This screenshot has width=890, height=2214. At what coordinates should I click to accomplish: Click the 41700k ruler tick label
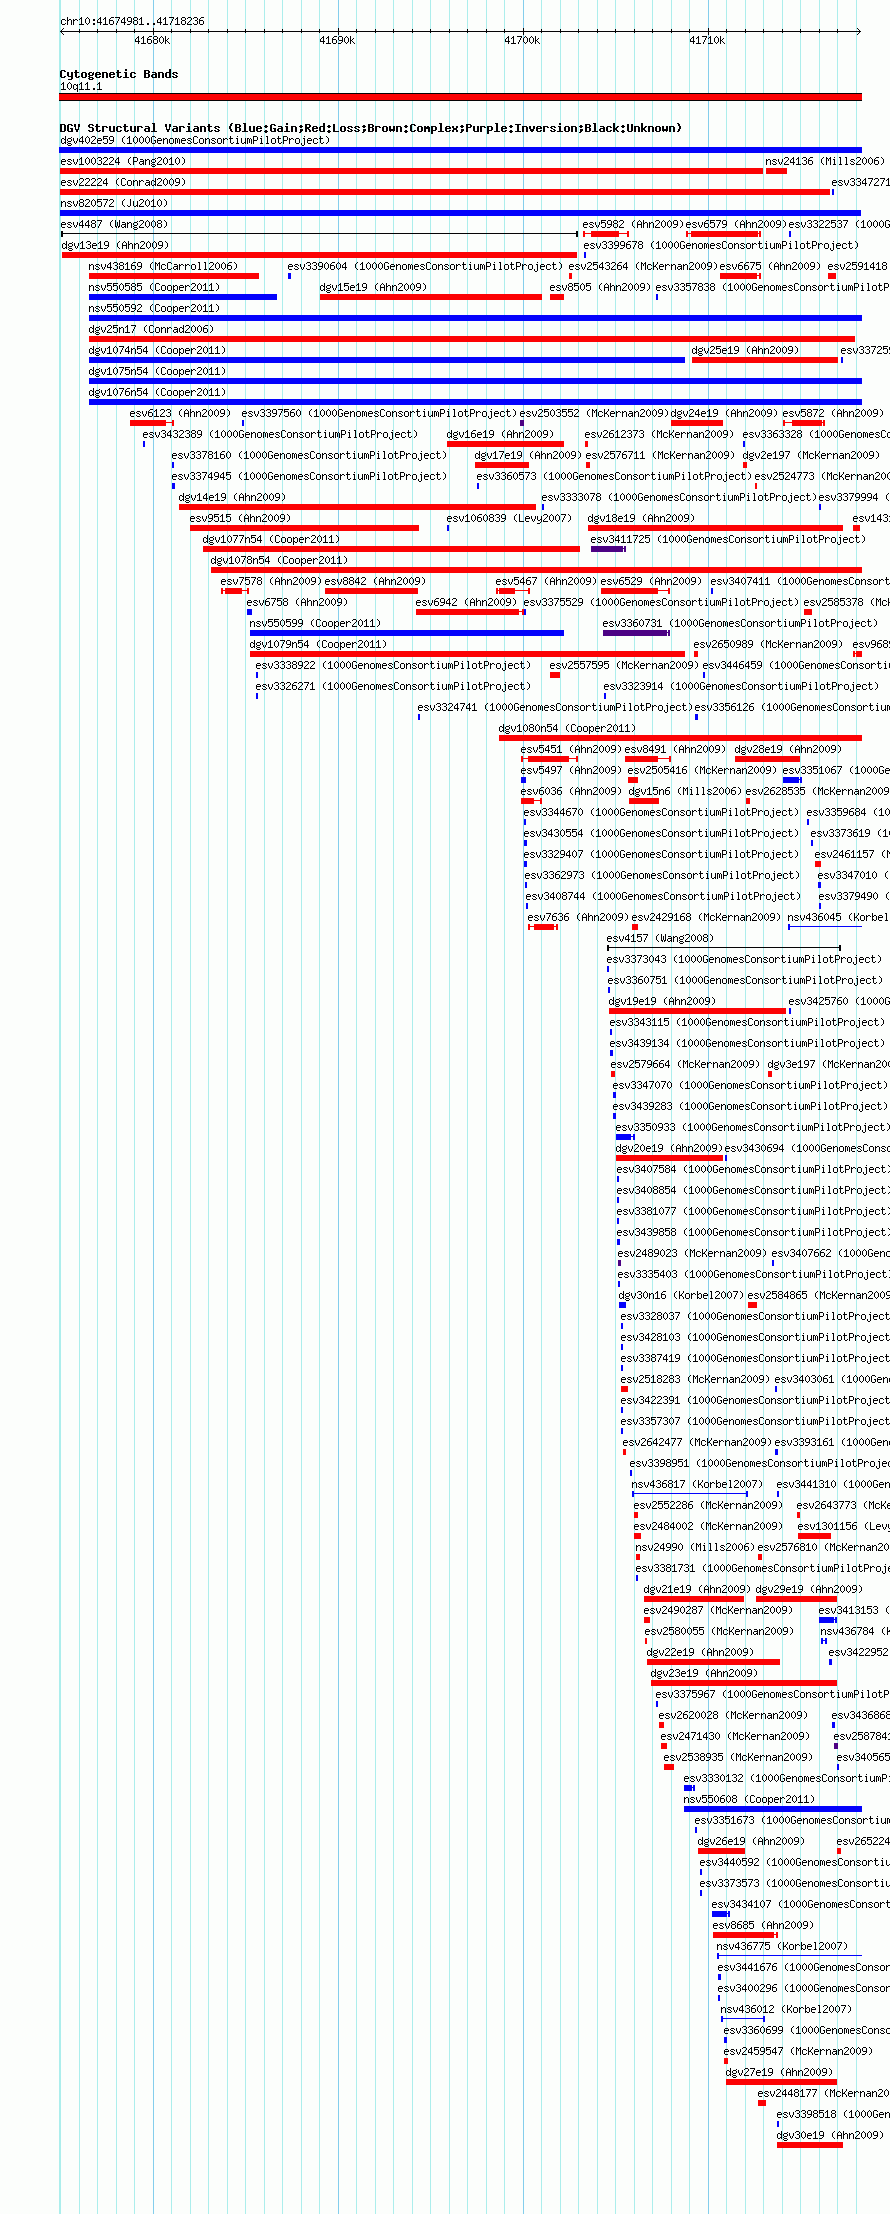(522, 40)
